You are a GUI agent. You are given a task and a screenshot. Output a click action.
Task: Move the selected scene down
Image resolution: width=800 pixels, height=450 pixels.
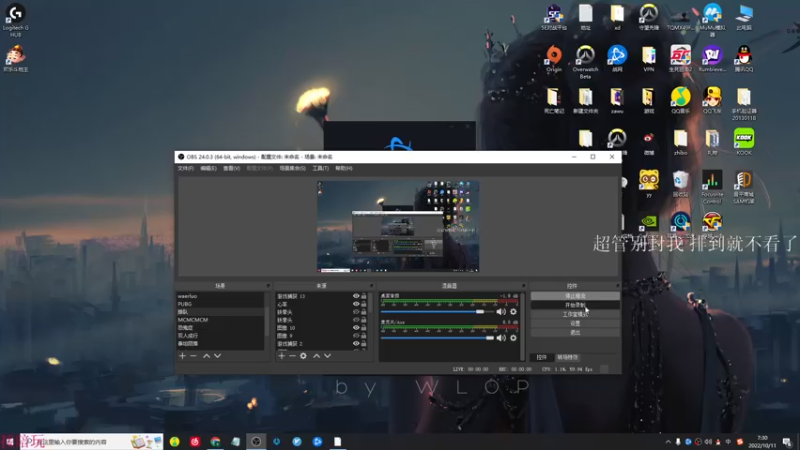[x=217, y=356]
